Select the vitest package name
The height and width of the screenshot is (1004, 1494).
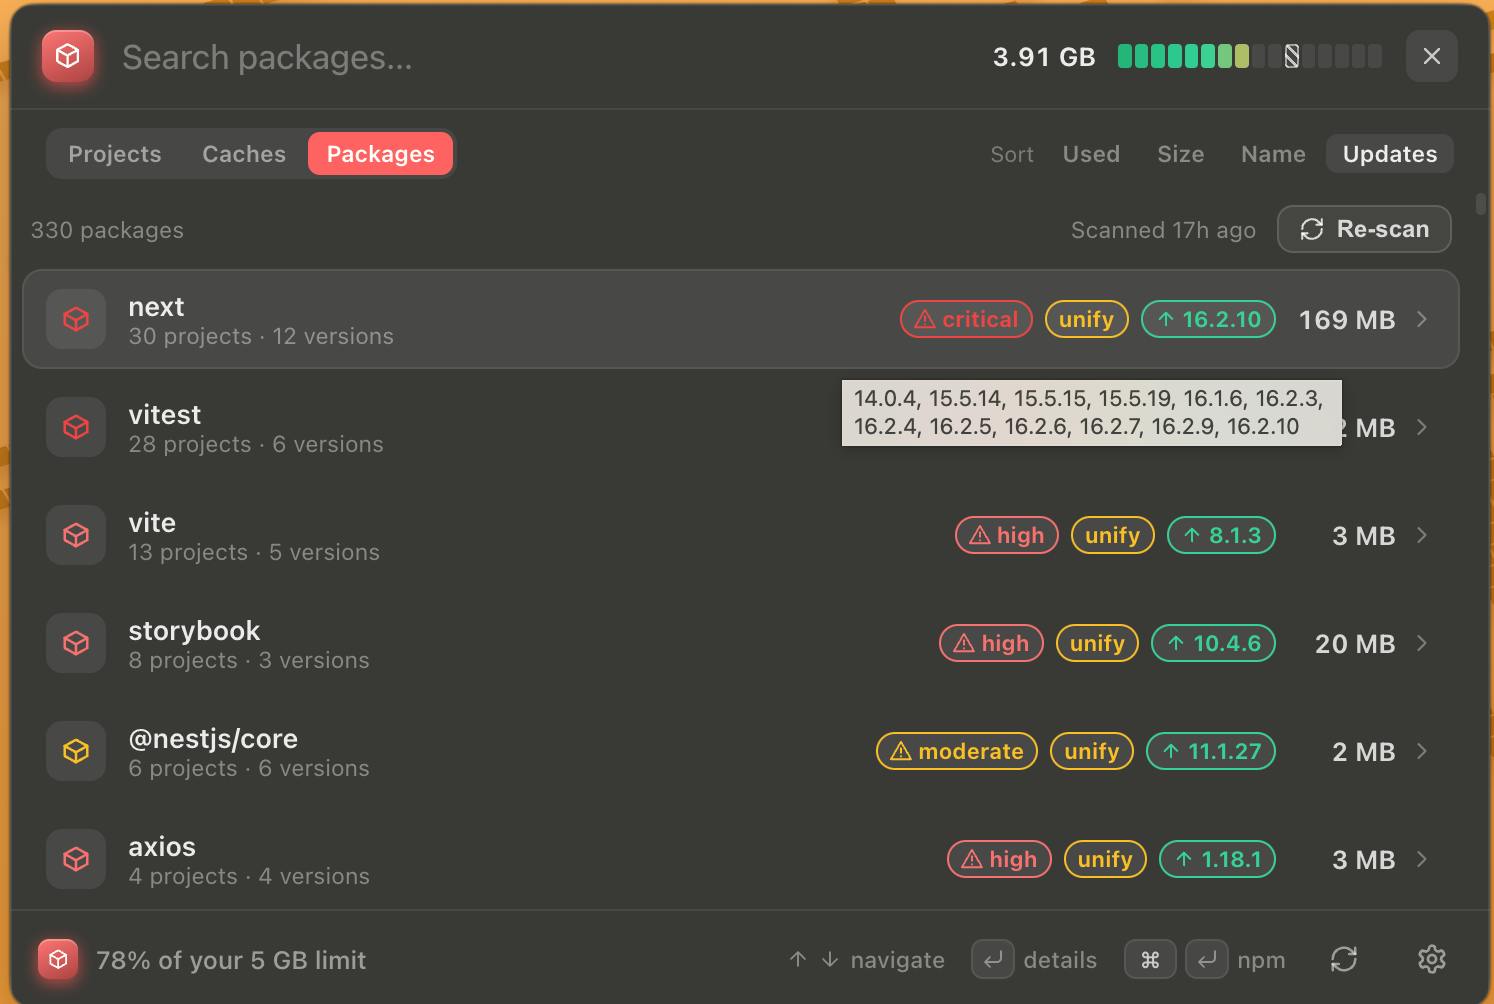point(165,415)
